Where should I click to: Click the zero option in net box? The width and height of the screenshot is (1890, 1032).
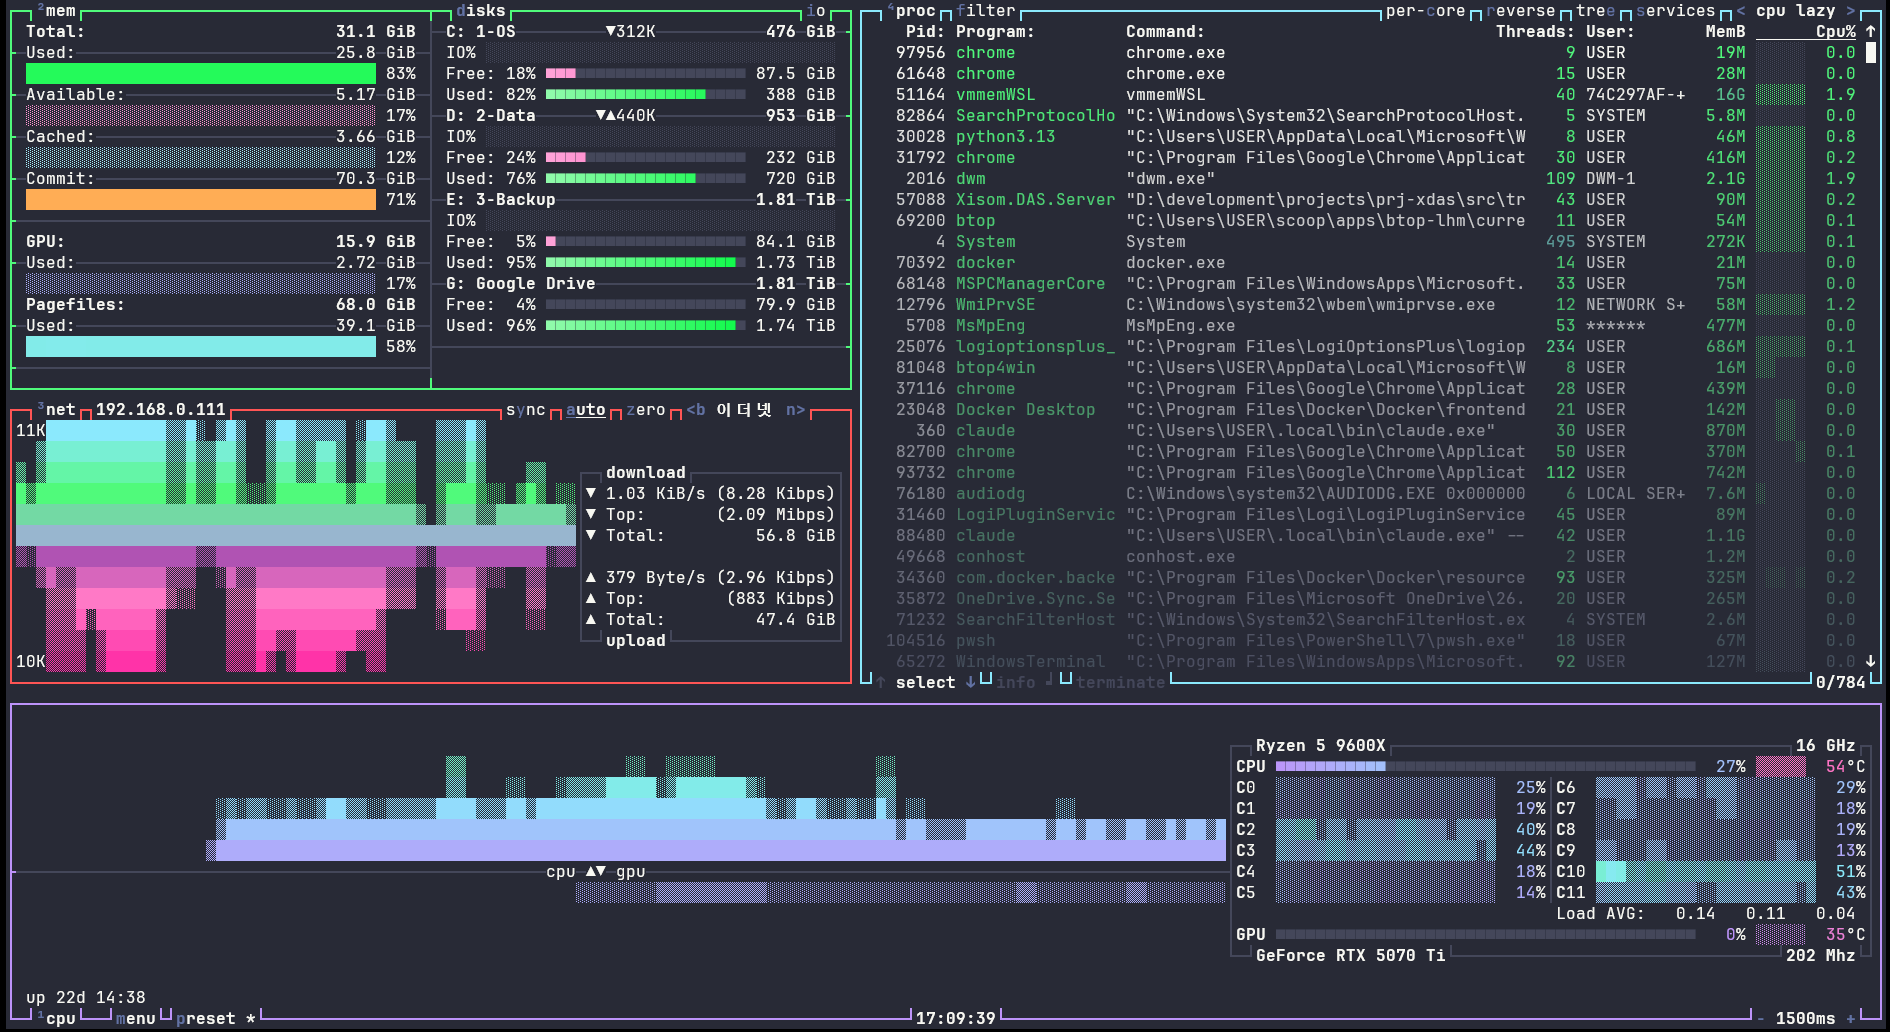coord(645,410)
